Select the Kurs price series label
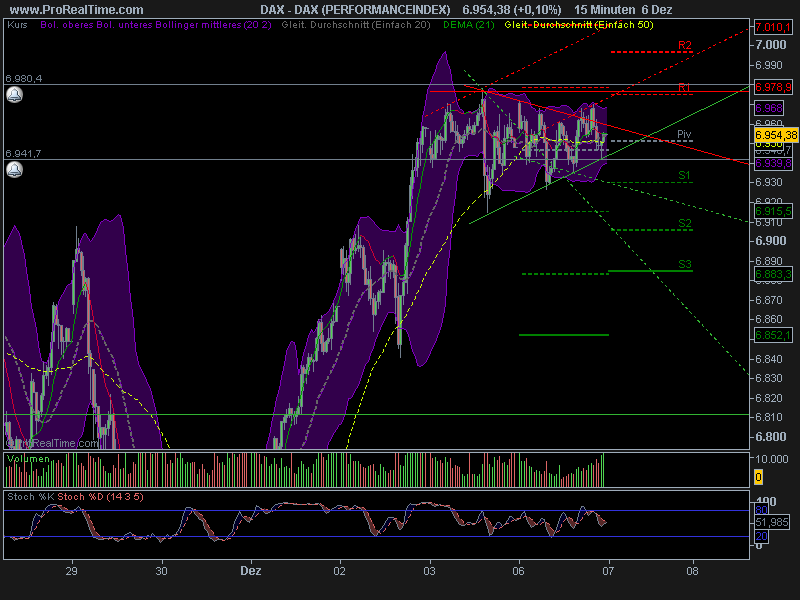The image size is (800, 600). point(17,24)
